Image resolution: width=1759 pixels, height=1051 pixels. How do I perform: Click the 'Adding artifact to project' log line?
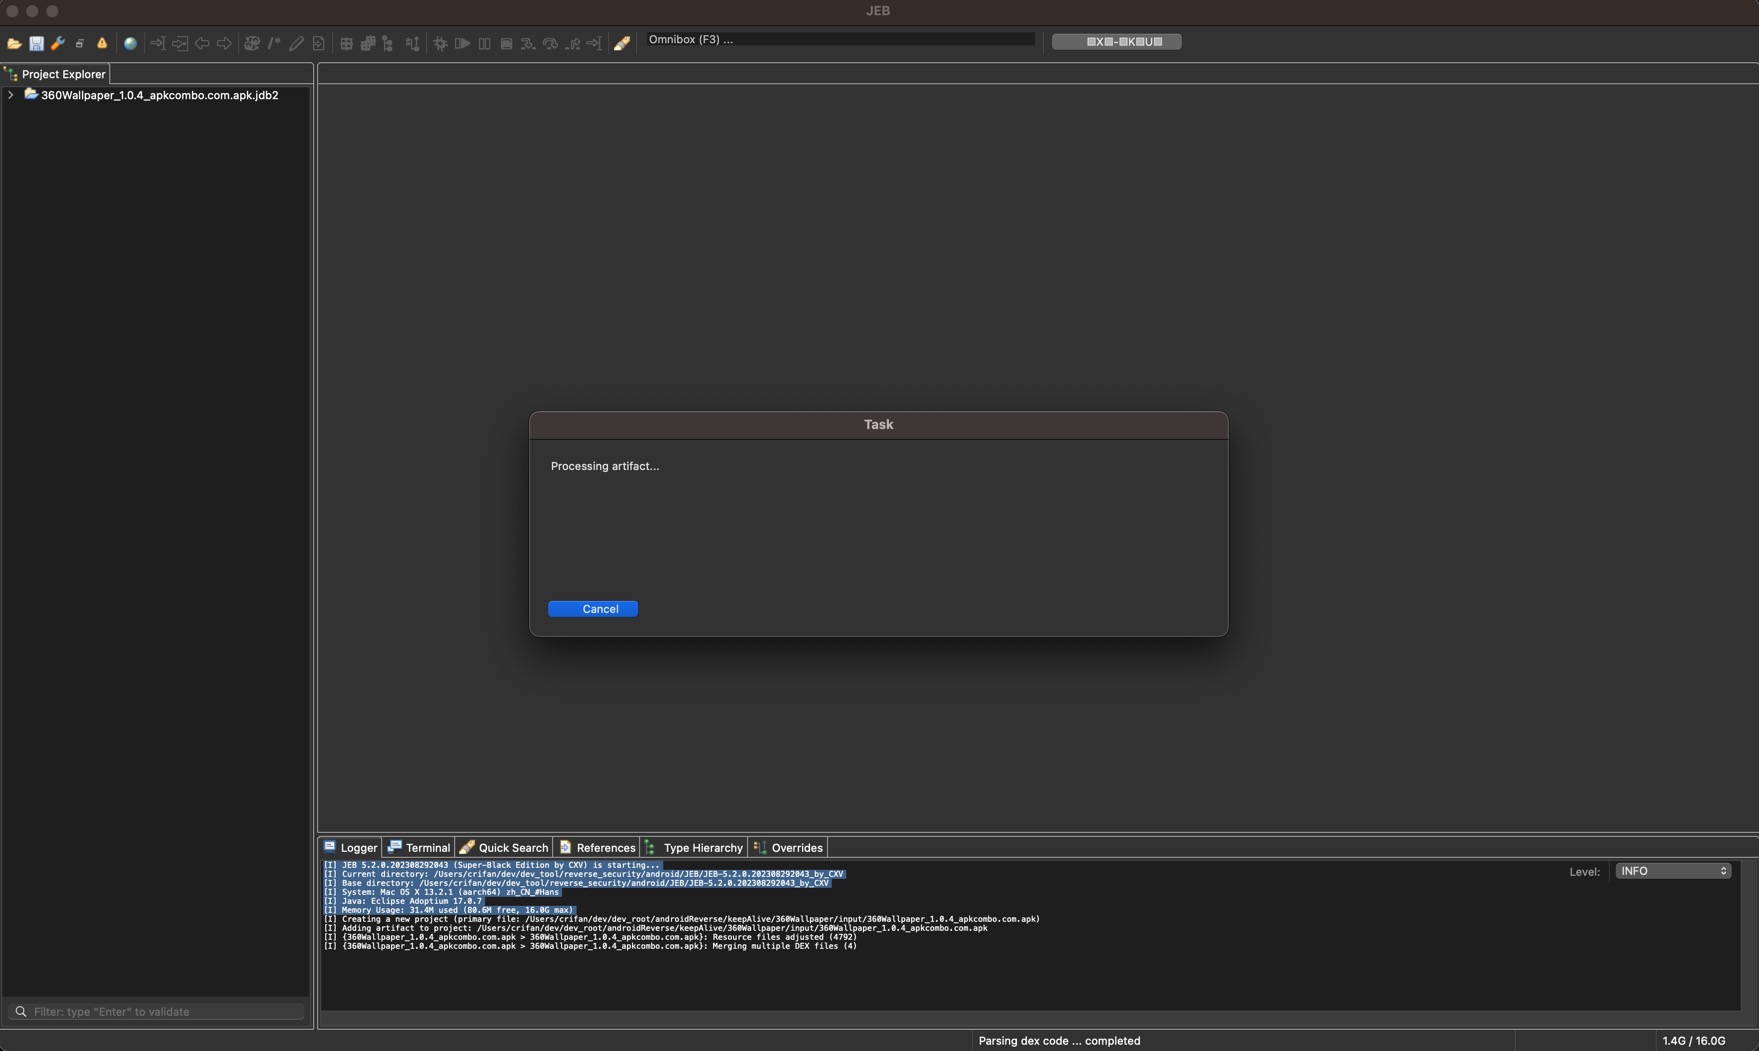(x=655, y=928)
